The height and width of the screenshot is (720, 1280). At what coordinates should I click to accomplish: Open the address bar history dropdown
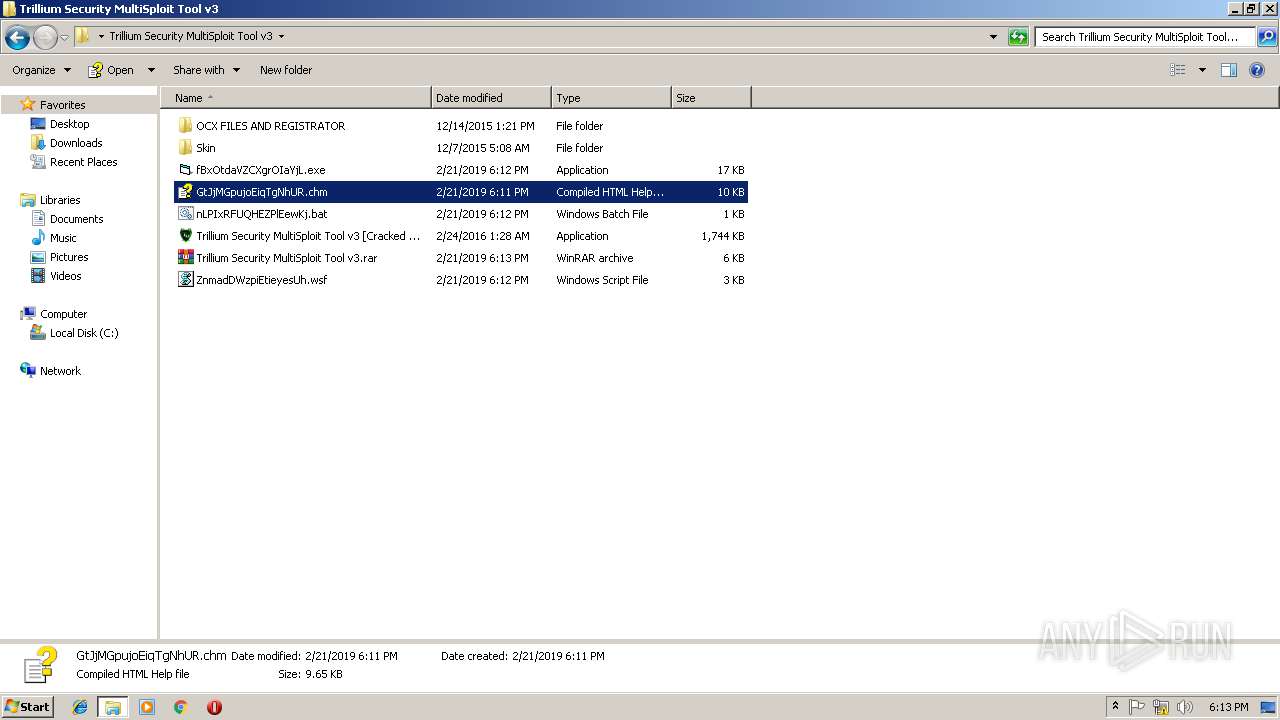(x=993, y=37)
